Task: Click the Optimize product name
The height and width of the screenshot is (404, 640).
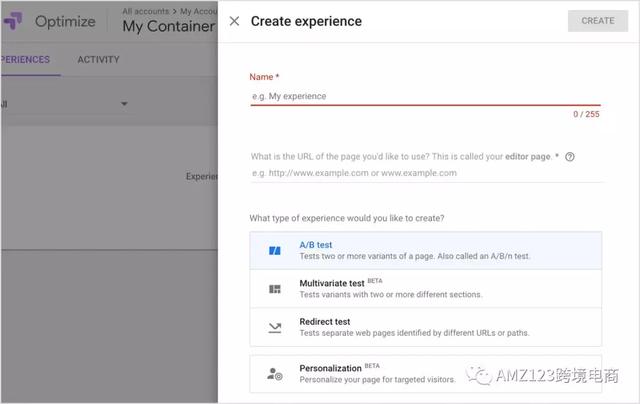Action: 65,21
